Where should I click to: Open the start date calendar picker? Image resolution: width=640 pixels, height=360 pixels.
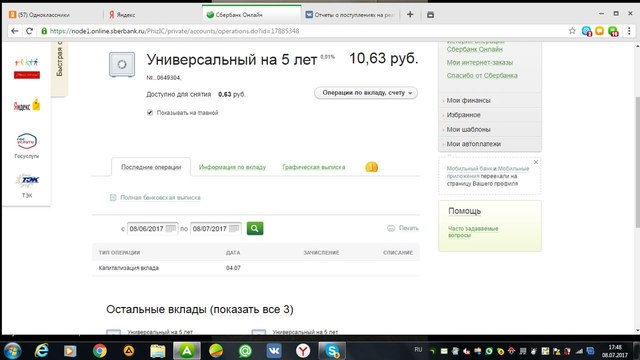point(171,228)
